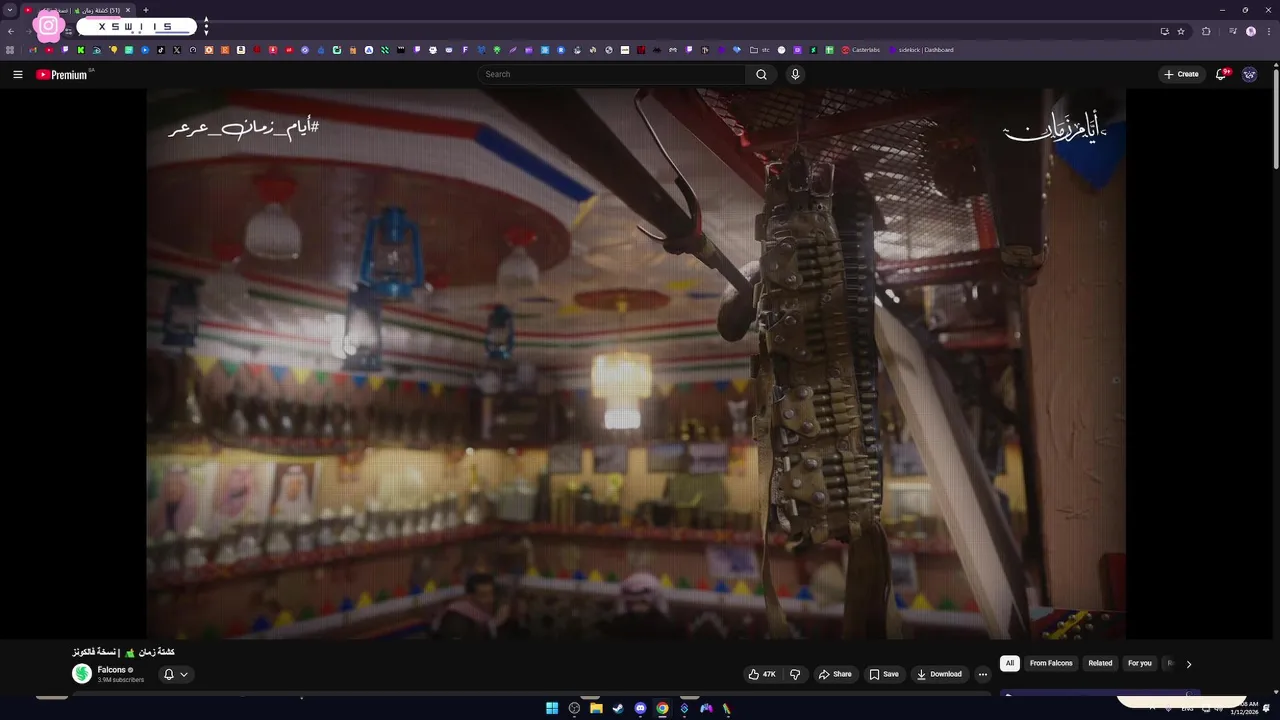Open the YouTube guide hamburger menu
1280x720 pixels.
(17, 74)
